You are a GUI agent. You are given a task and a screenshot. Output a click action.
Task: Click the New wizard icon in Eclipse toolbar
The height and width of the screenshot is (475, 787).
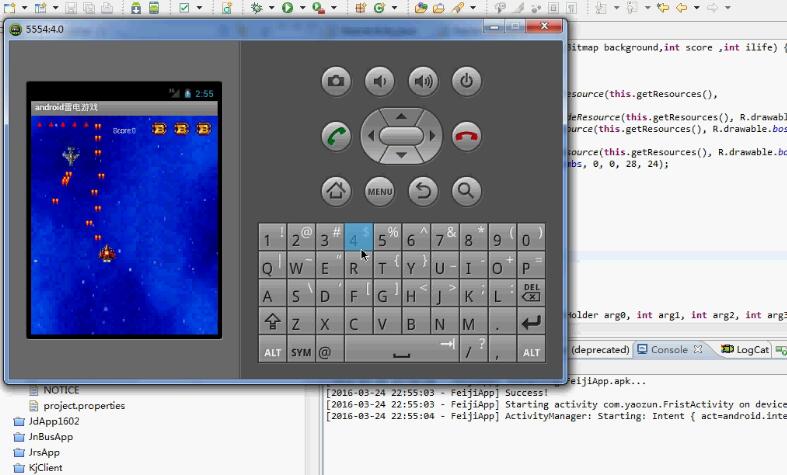(x=10, y=7)
